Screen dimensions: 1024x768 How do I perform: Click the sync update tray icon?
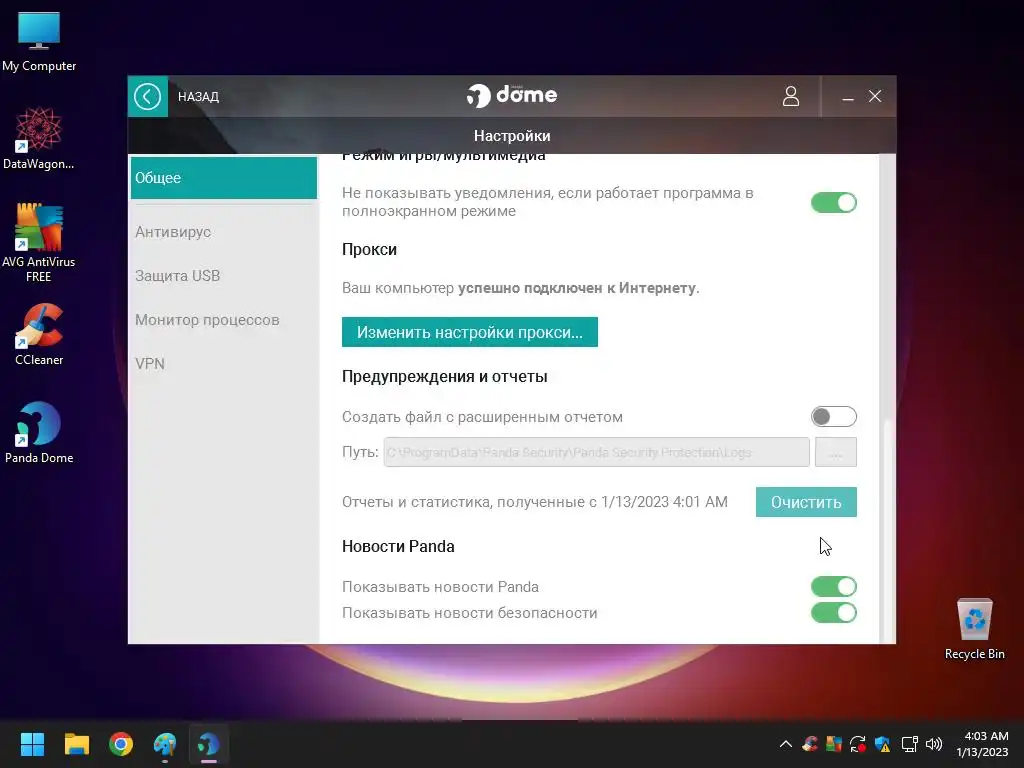tap(857, 744)
